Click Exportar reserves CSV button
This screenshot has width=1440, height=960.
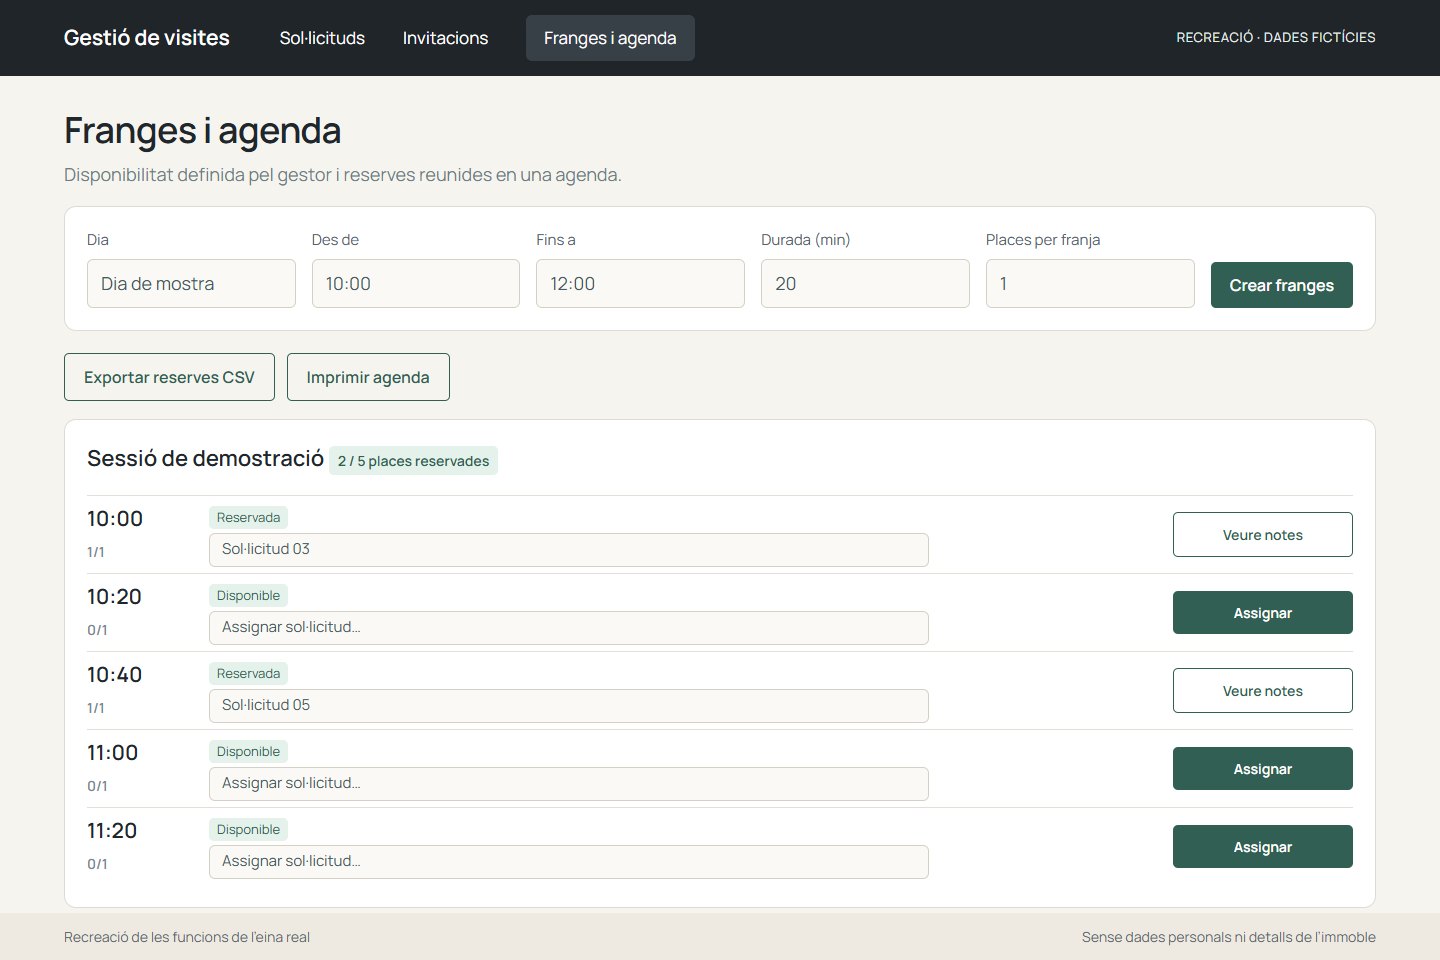point(169,377)
